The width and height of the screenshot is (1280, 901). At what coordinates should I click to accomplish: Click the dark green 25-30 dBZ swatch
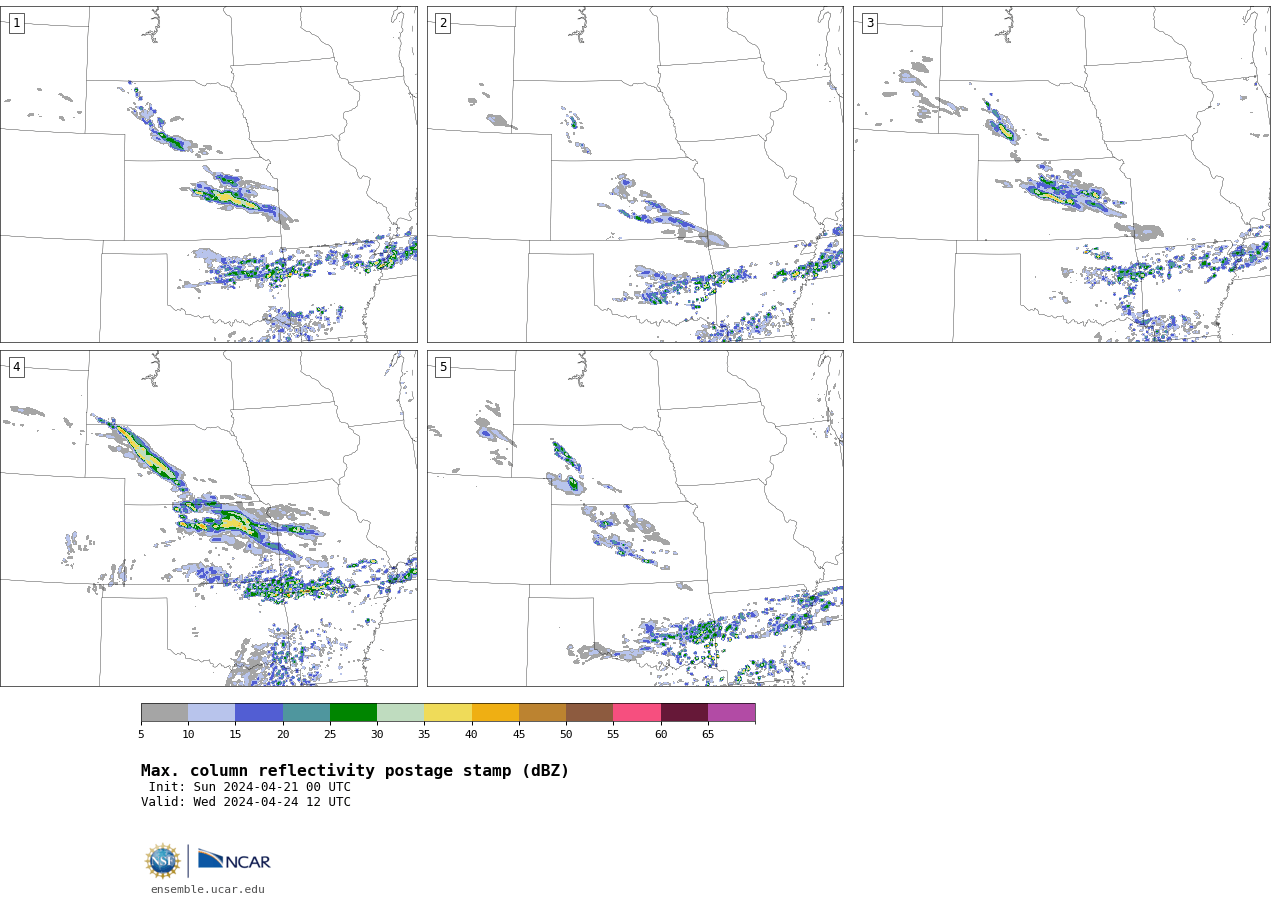point(353,712)
